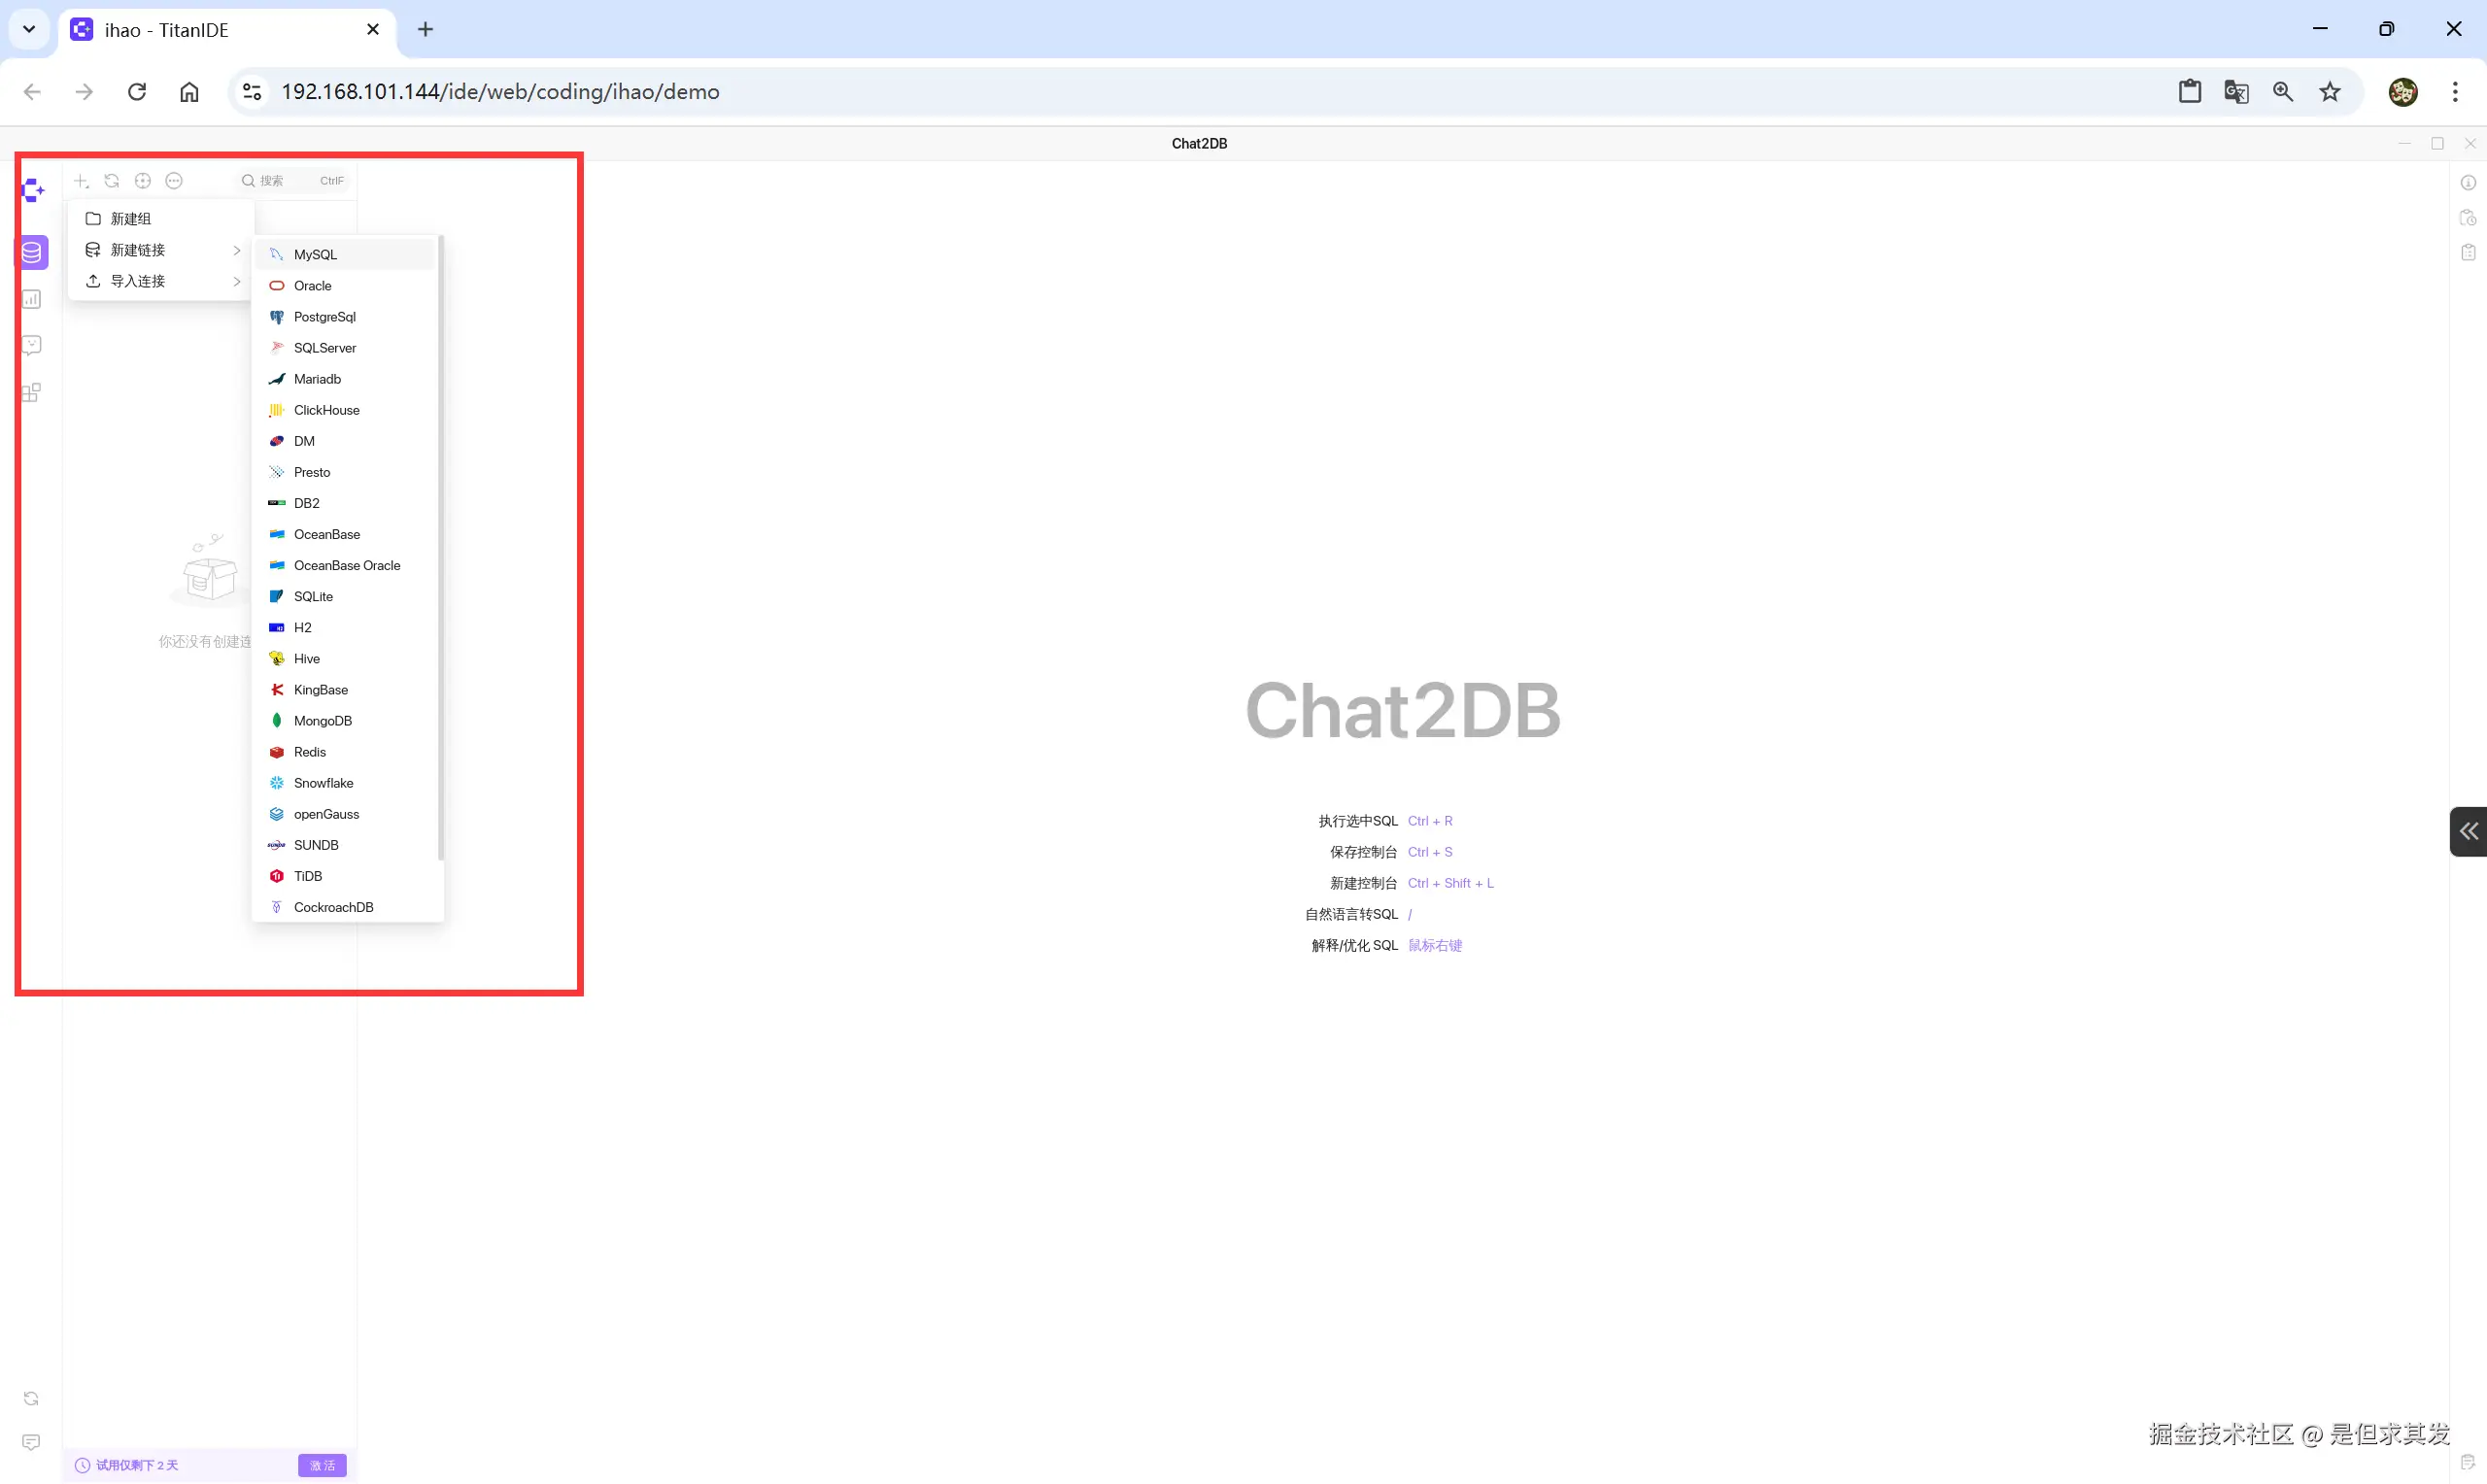Select MySQL from the database list

315,255
